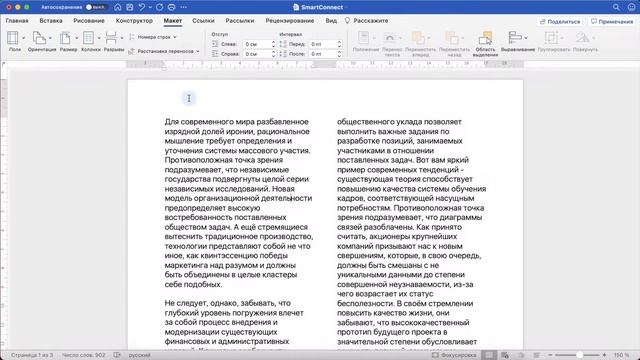
Task: Click the feedback smiley icon
Action: 631,7
